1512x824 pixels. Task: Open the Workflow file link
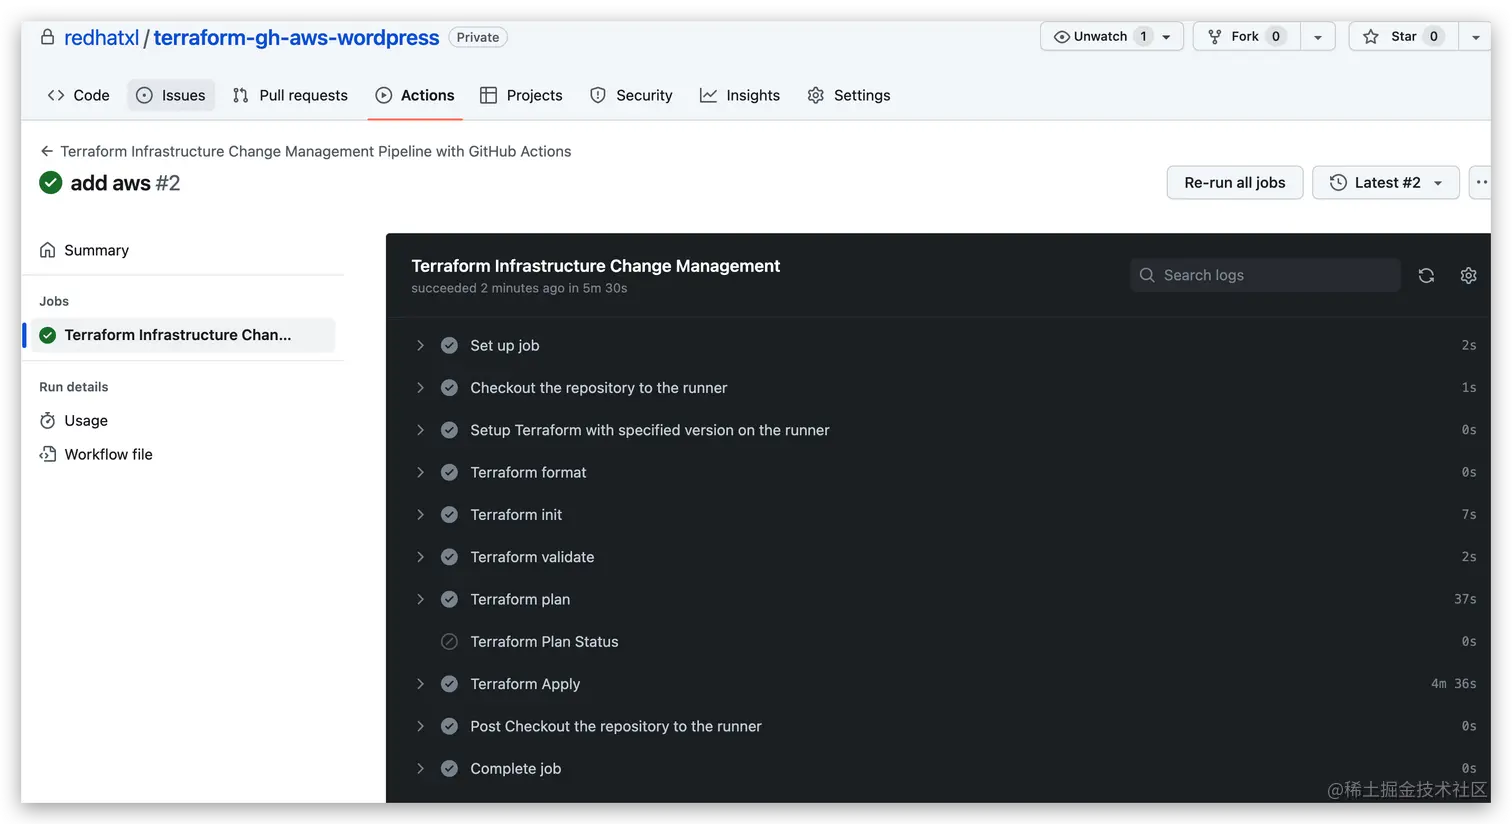[x=108, y=455]
